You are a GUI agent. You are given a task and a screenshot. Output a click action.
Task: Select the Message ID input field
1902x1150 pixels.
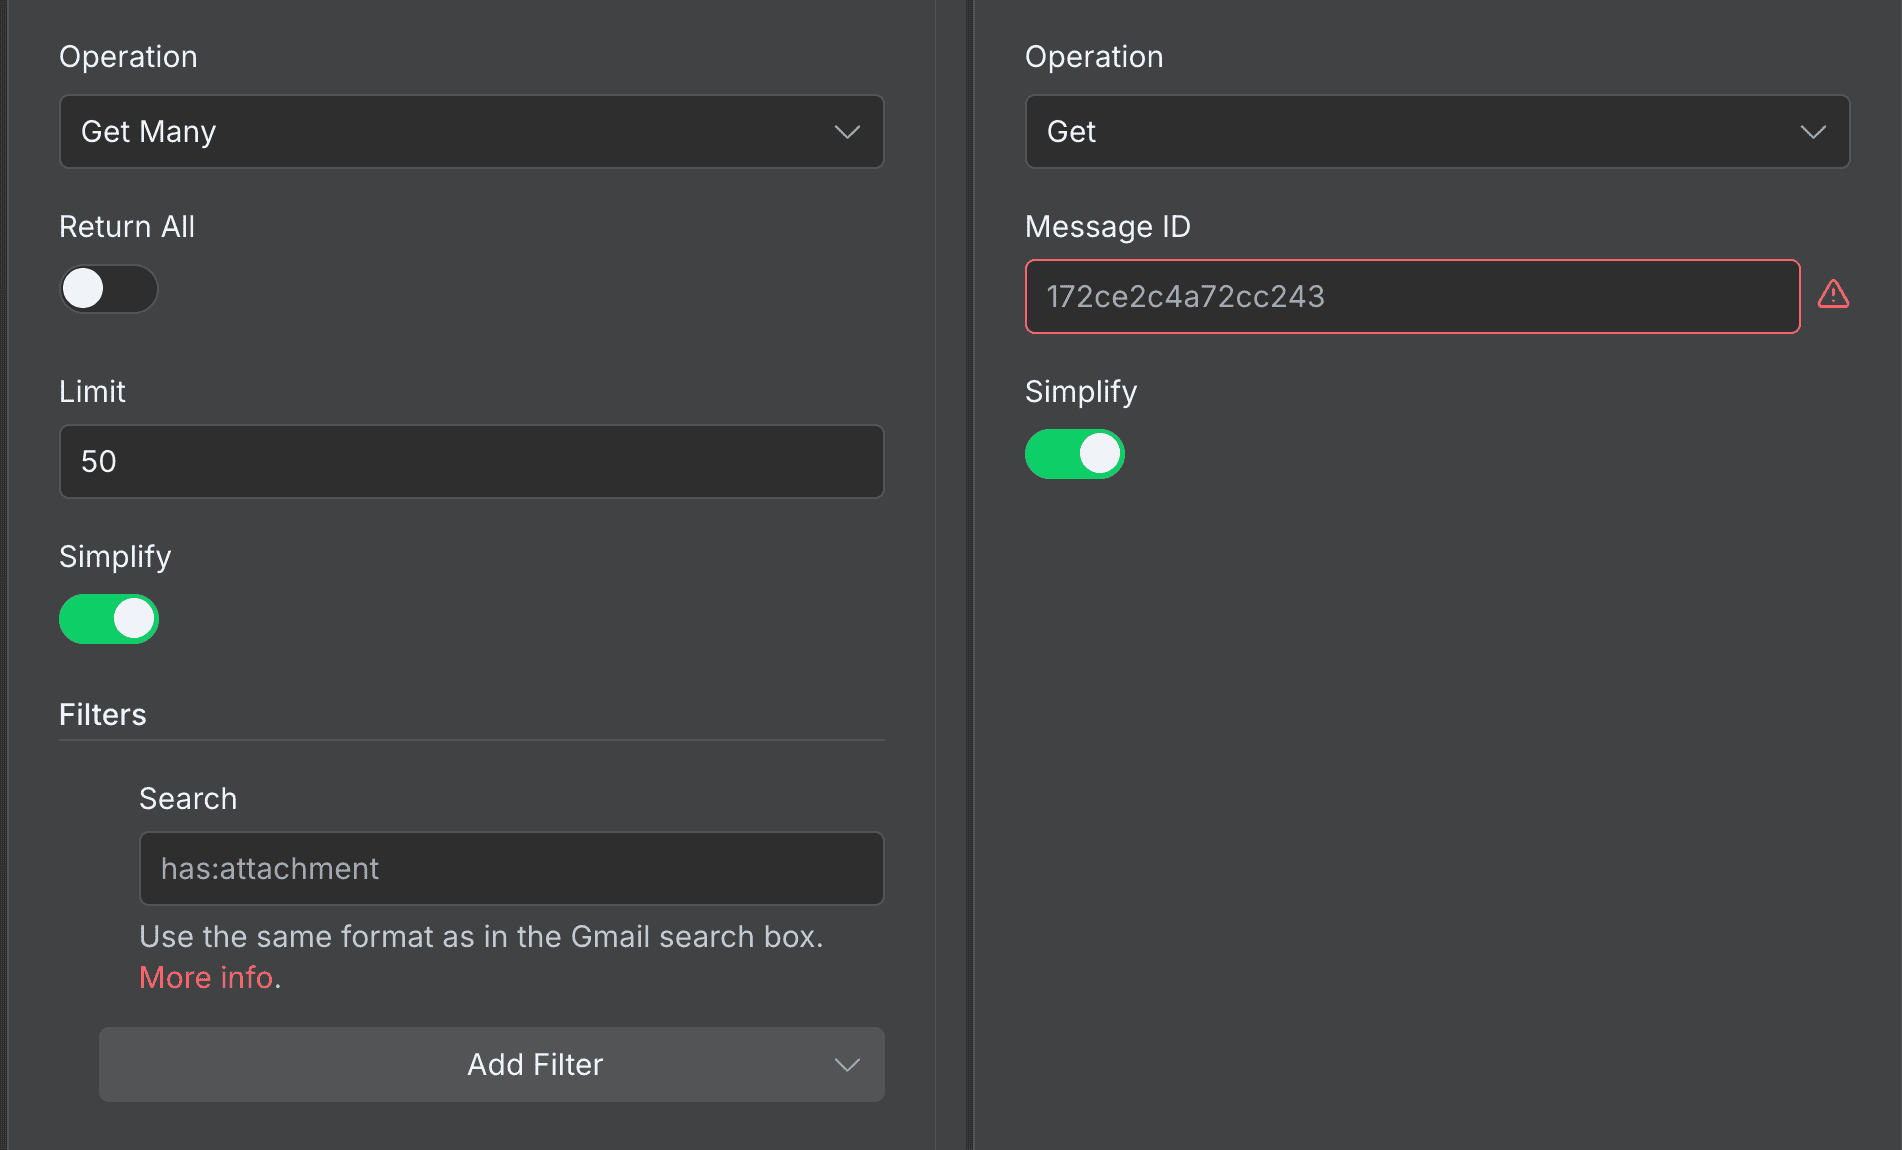click(x=1412, y=296)
